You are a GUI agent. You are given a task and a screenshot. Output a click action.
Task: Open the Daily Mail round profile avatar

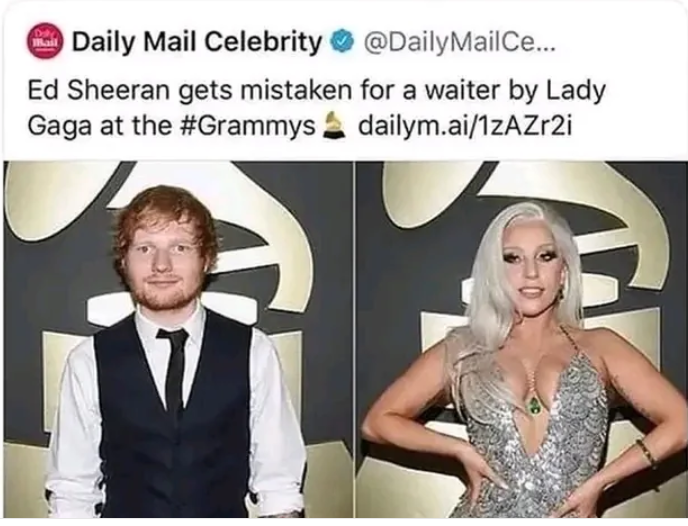coord(45,42)
